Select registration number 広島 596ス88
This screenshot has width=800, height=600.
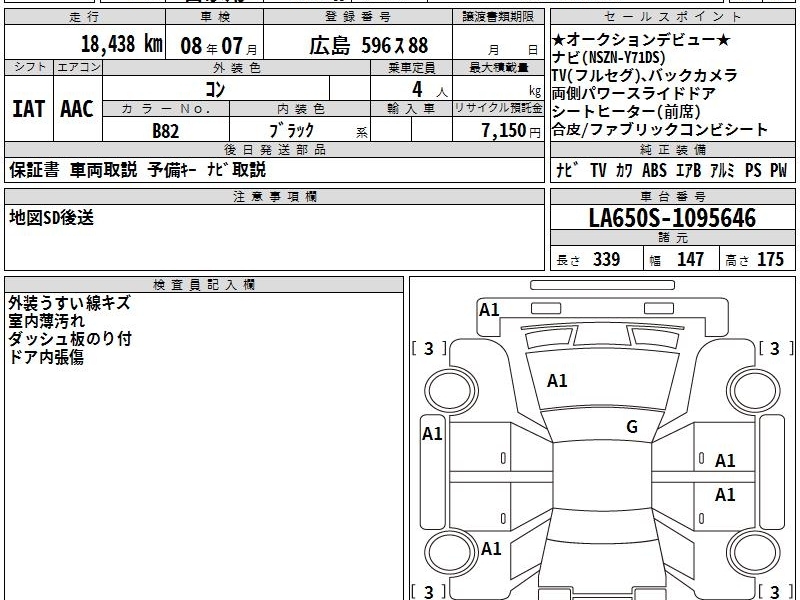368,46
